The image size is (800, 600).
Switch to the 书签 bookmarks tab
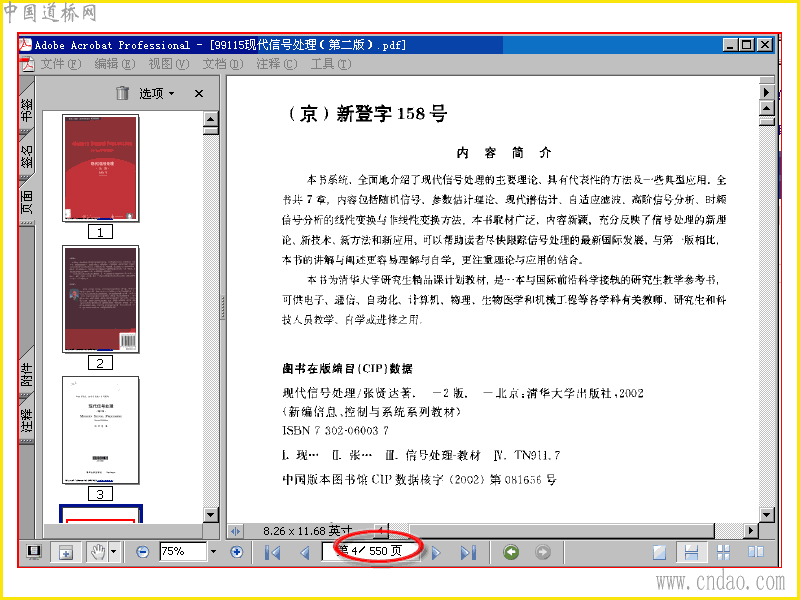[x=27, y=109]
